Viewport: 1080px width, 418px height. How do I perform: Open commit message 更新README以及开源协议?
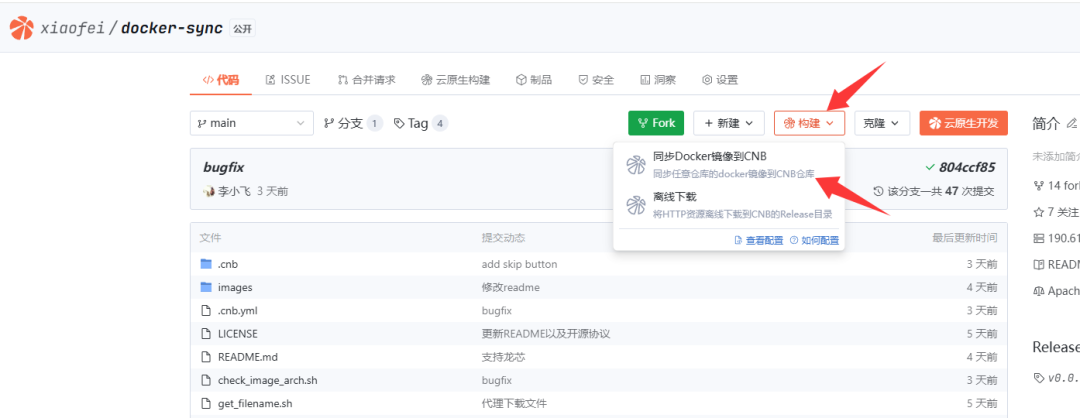click(x=546, y=333)
